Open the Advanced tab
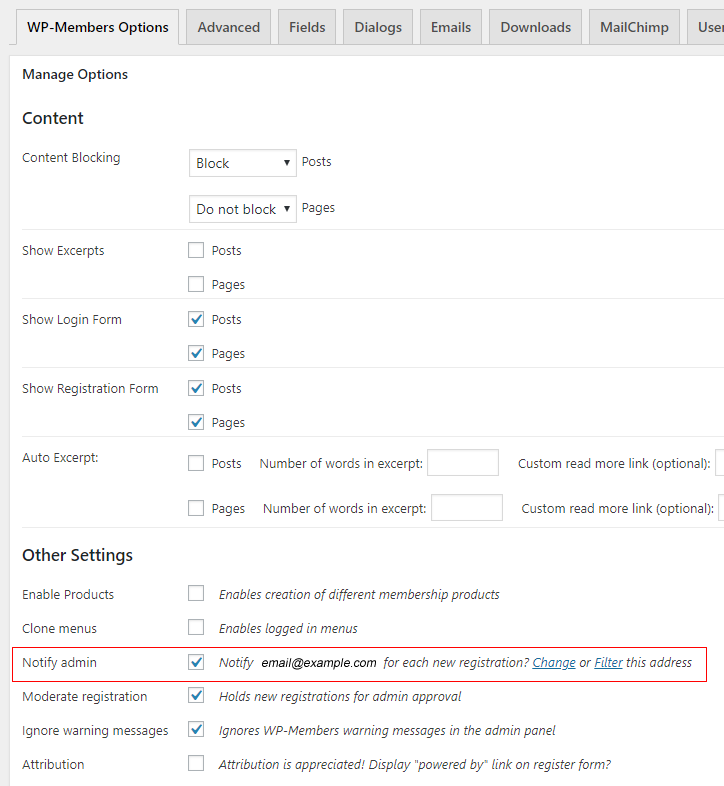724x786 pixels. [228, 27]
